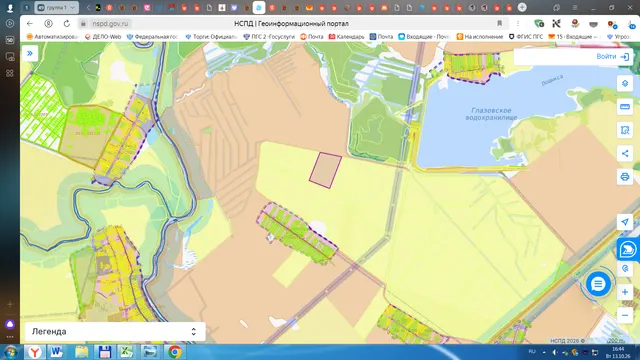Screen dimensions: 640x360
Task: Open the ПГС 2 Госуслуги bookmark
Action: click(x=269, y=36)
